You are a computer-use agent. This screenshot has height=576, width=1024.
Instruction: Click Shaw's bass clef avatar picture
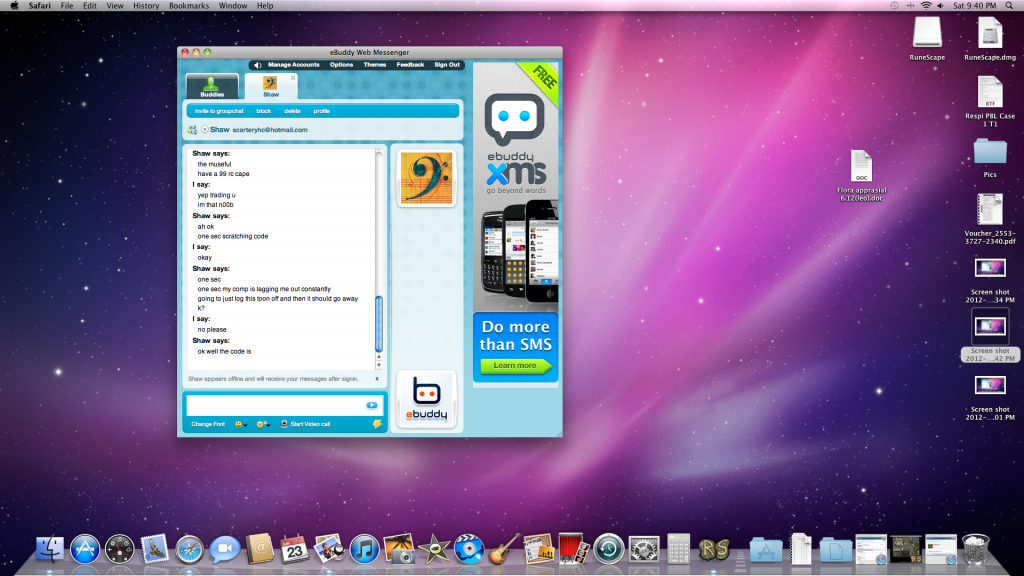click(x=426, y=178)
